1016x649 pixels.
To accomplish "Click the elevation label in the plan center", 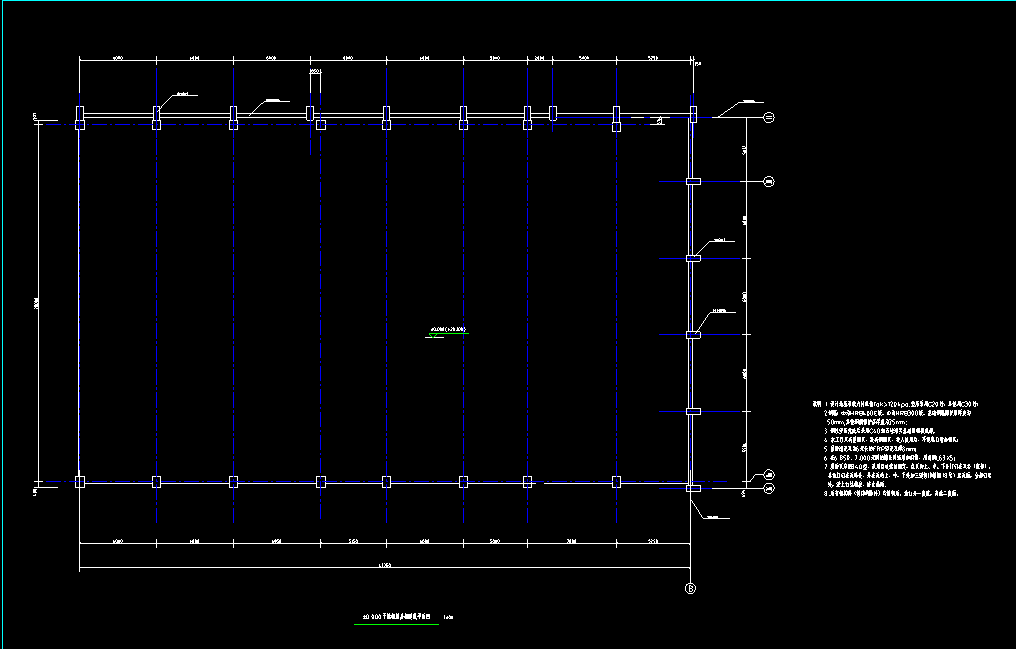I will coord(449,329).
